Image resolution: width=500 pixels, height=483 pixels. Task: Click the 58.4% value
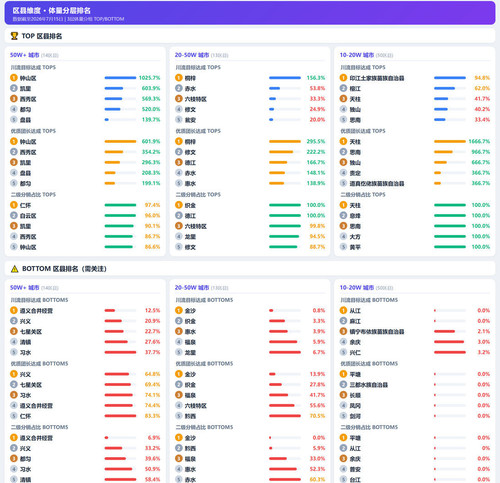click(x=152, y=479)
